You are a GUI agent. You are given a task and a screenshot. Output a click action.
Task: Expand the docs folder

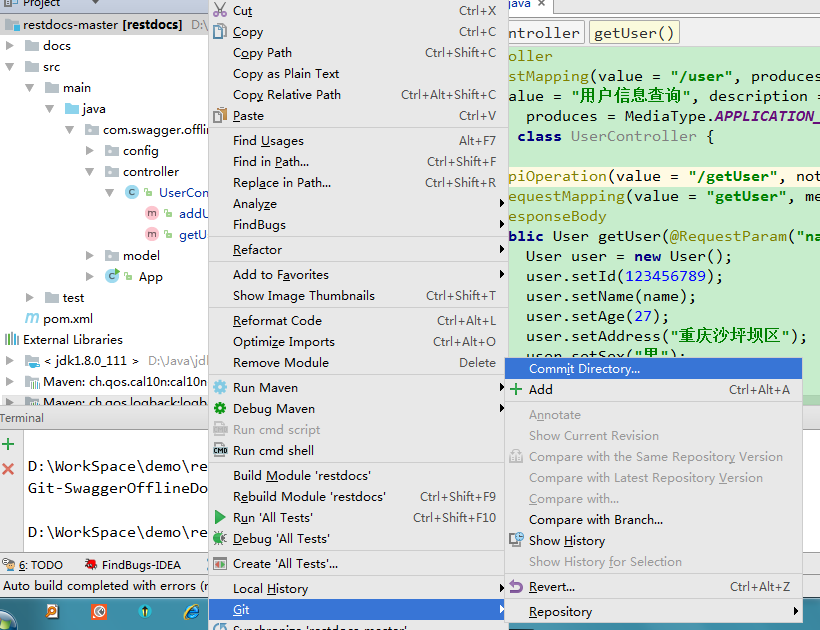point(9,45)
